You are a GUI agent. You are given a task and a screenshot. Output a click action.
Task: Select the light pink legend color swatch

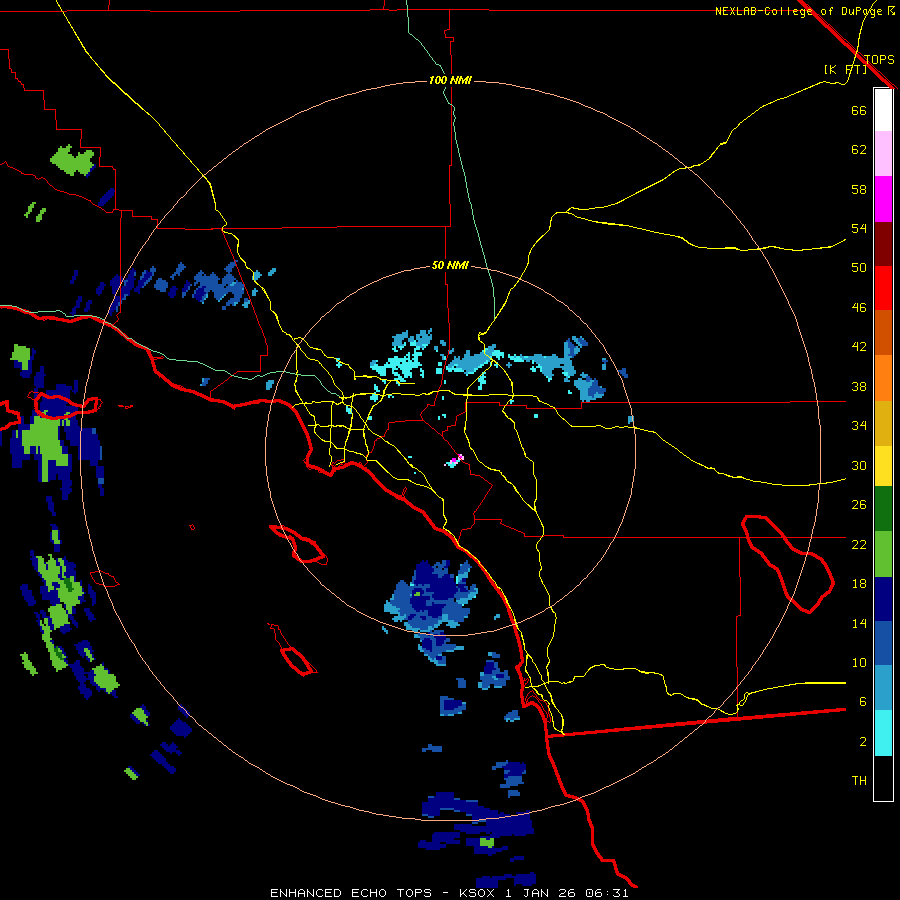(x=883, y=154)
